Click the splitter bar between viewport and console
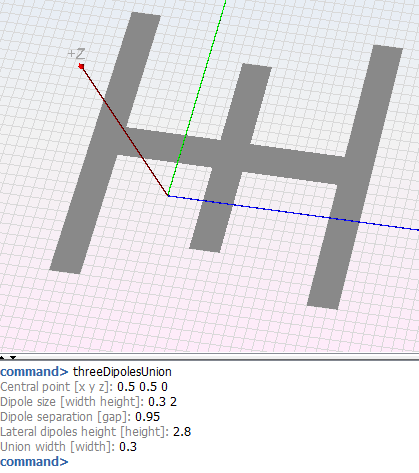 (209, 357)
